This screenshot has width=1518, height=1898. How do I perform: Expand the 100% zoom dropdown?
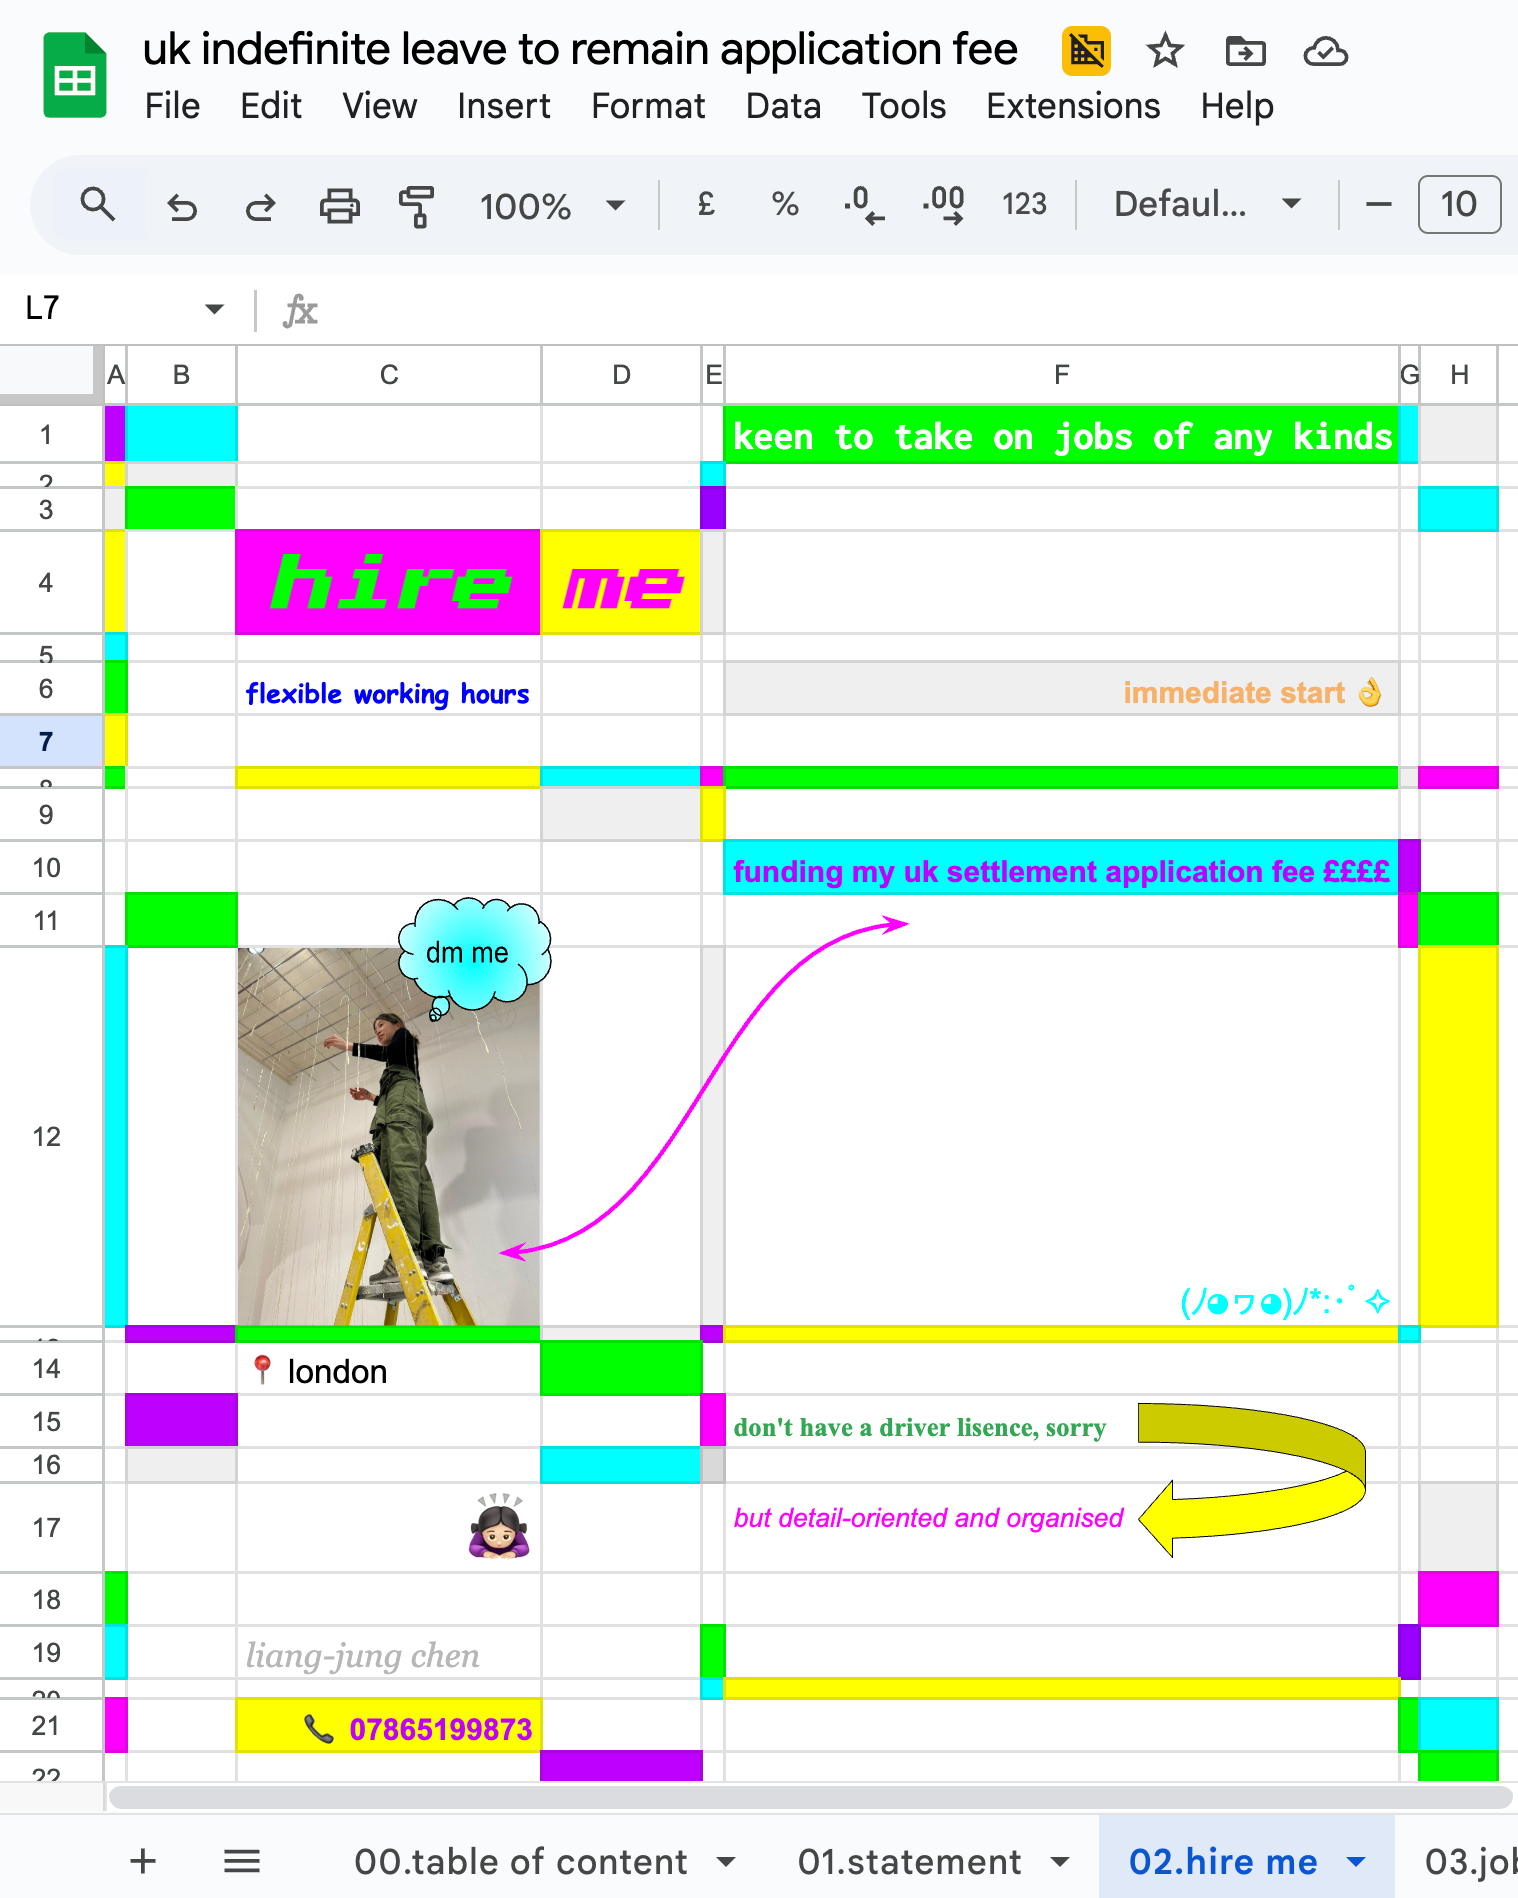coord(552,206)
